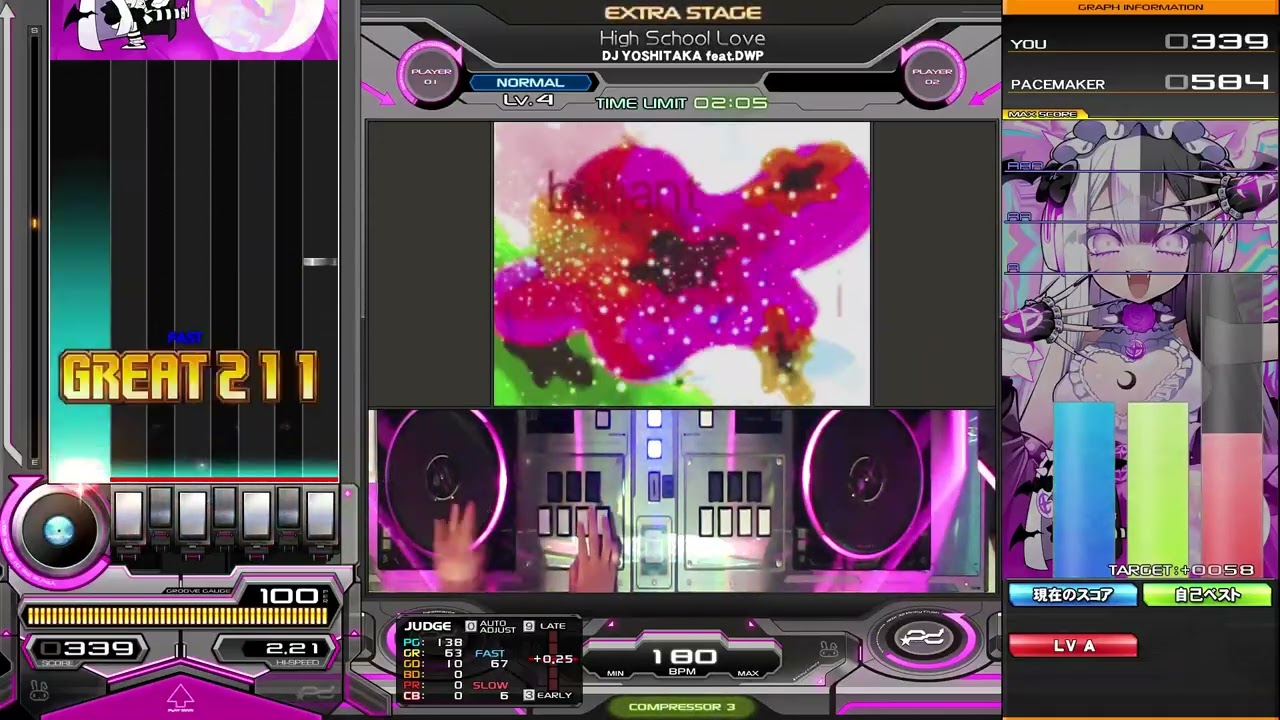Viewport: 1280px width, 720px height.
Task: Tap the center fourth key button
Action: [224, 506]
